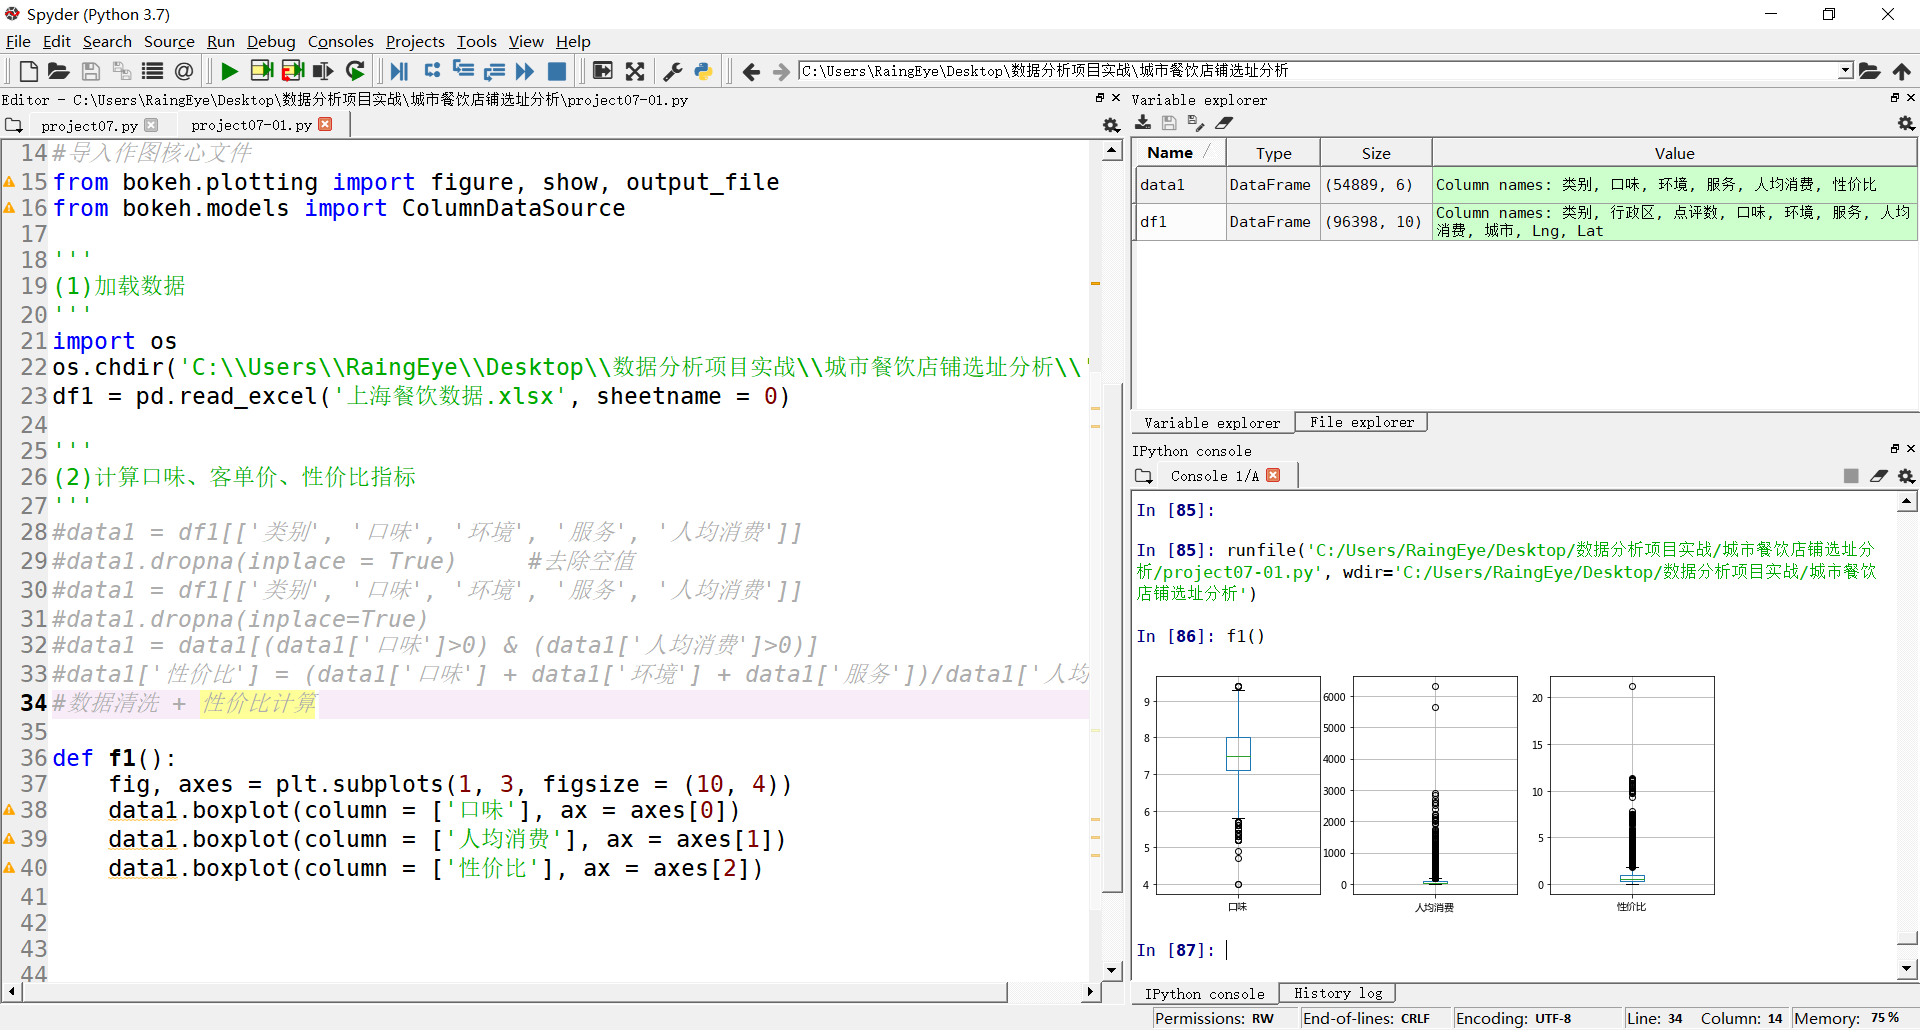
Task: Run the current file with green play icon
Action: tap(229, 71)
